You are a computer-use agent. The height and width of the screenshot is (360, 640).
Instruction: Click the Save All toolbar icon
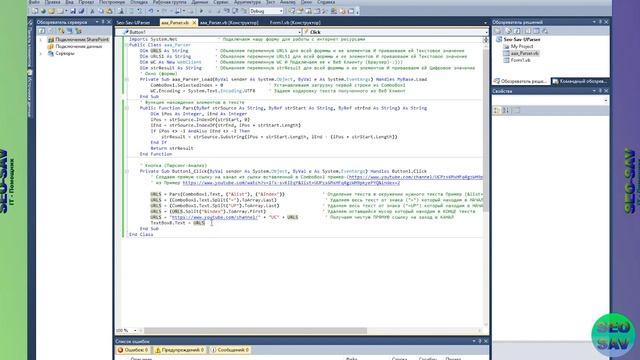(x=81, y=11)
